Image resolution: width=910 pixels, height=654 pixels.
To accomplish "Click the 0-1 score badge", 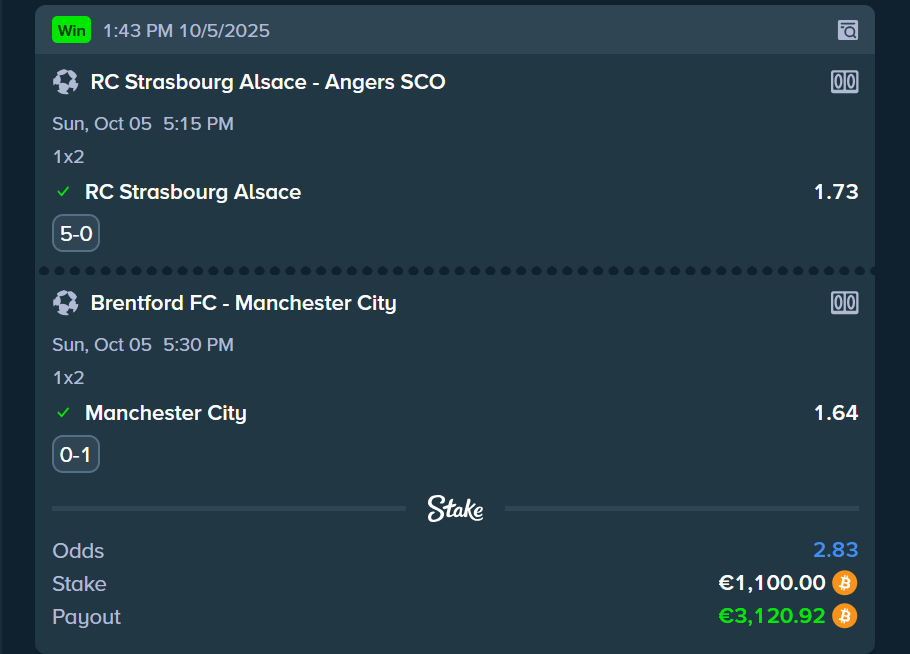I will pos(76,456).
